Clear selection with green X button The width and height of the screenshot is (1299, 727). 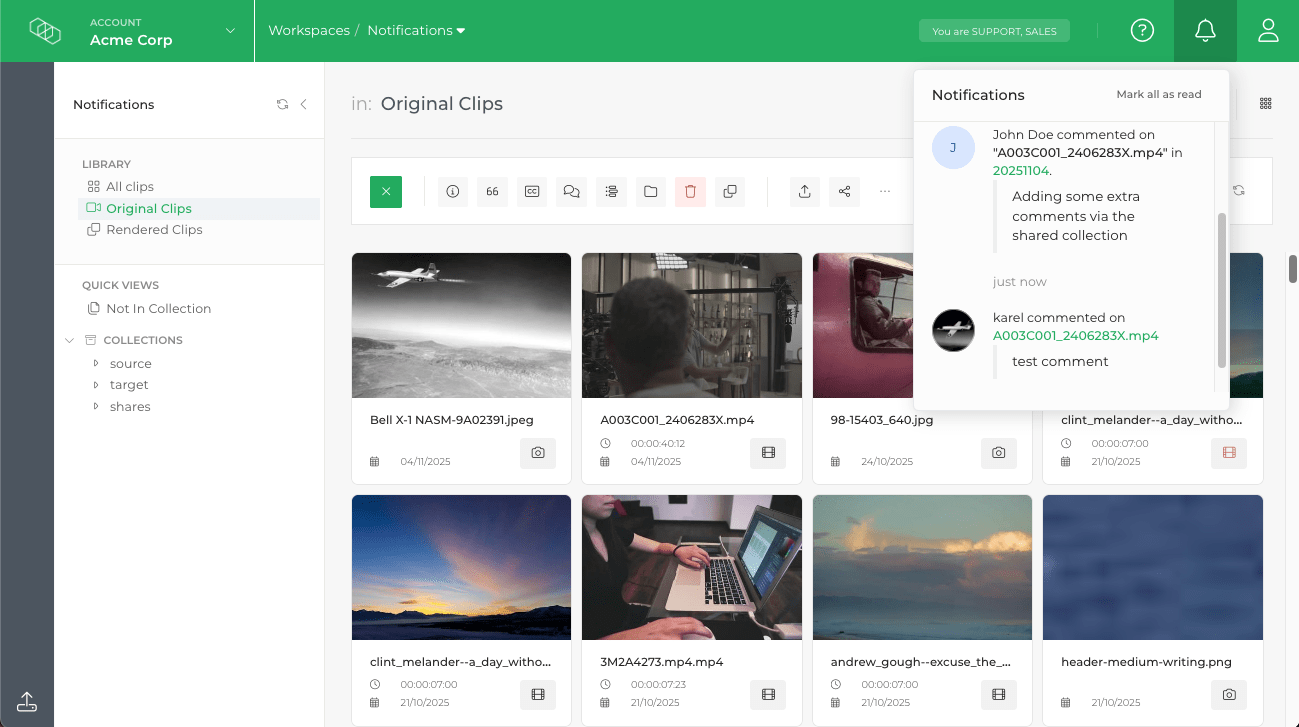[386, 191]
